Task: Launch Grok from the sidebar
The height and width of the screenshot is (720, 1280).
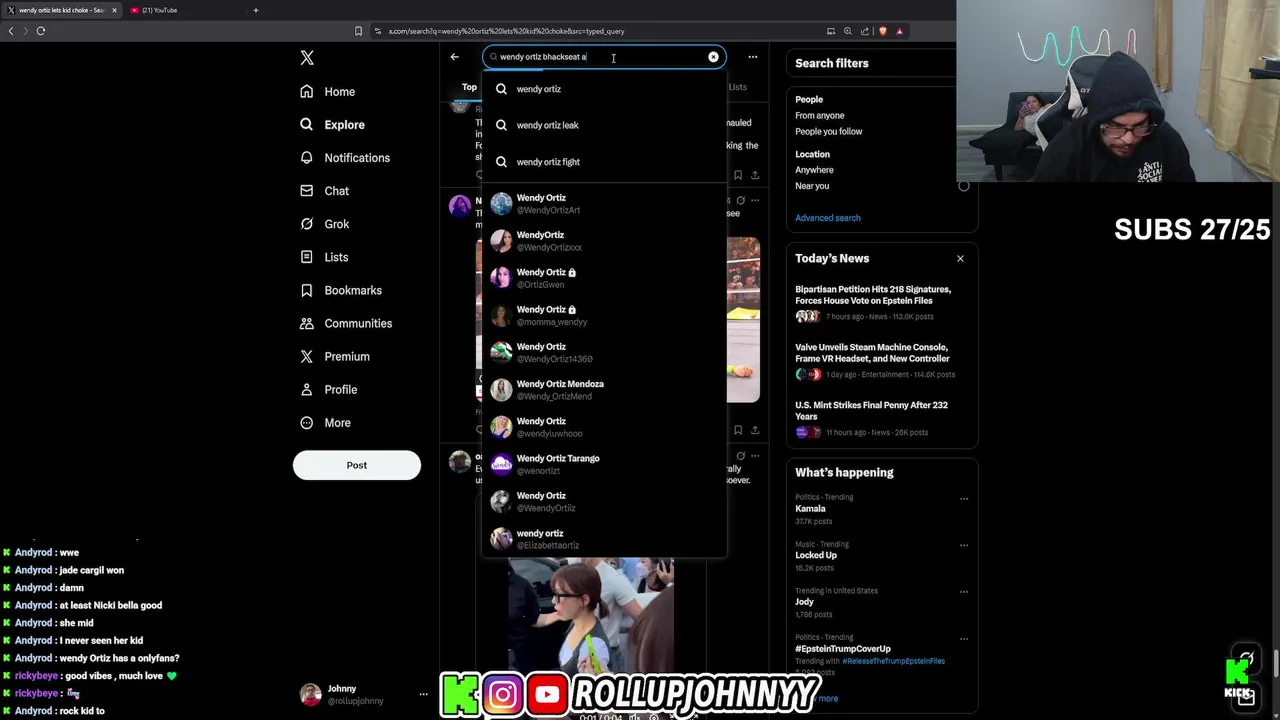Action: coord(324,224)
